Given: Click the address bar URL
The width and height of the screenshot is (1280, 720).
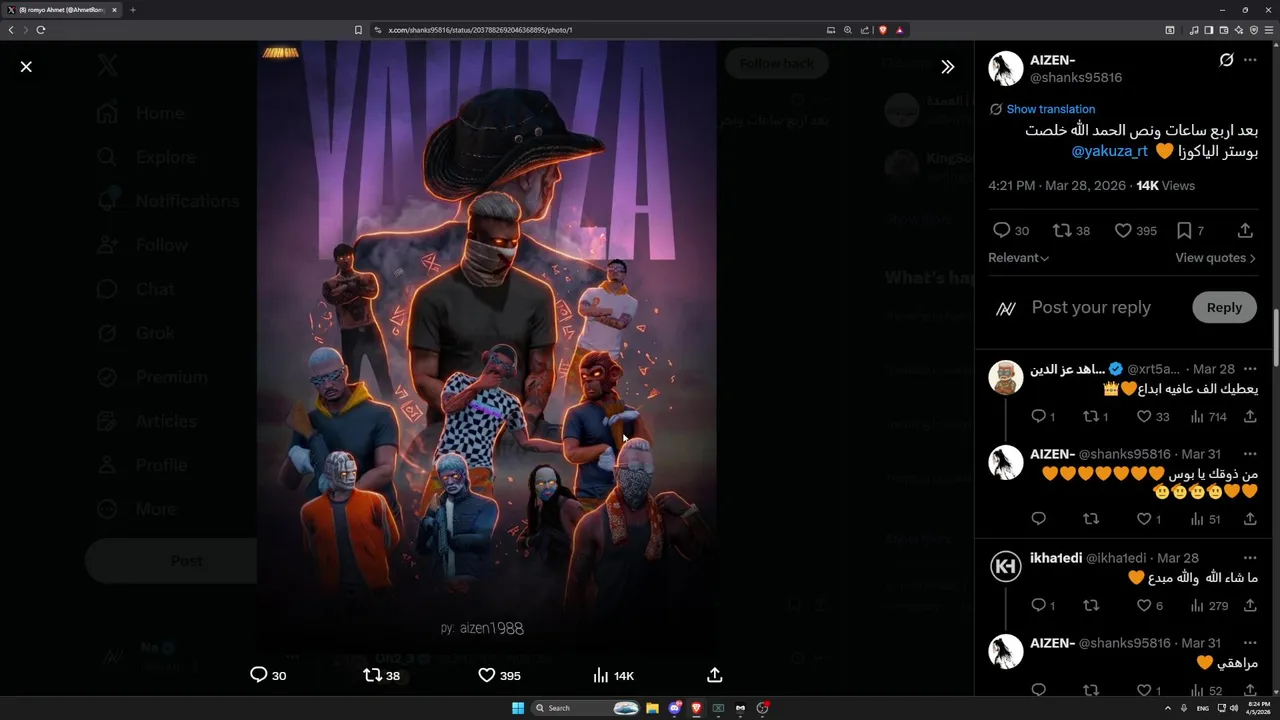Looking at the screenshot, I should (480, 30).
